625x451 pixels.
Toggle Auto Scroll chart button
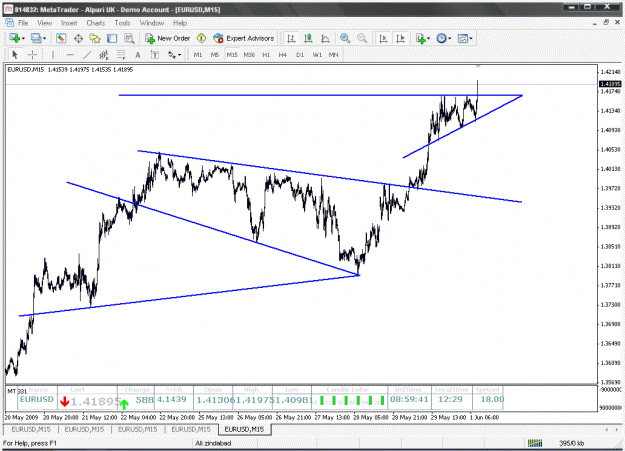pyautogui.click(x=383, y=38)
